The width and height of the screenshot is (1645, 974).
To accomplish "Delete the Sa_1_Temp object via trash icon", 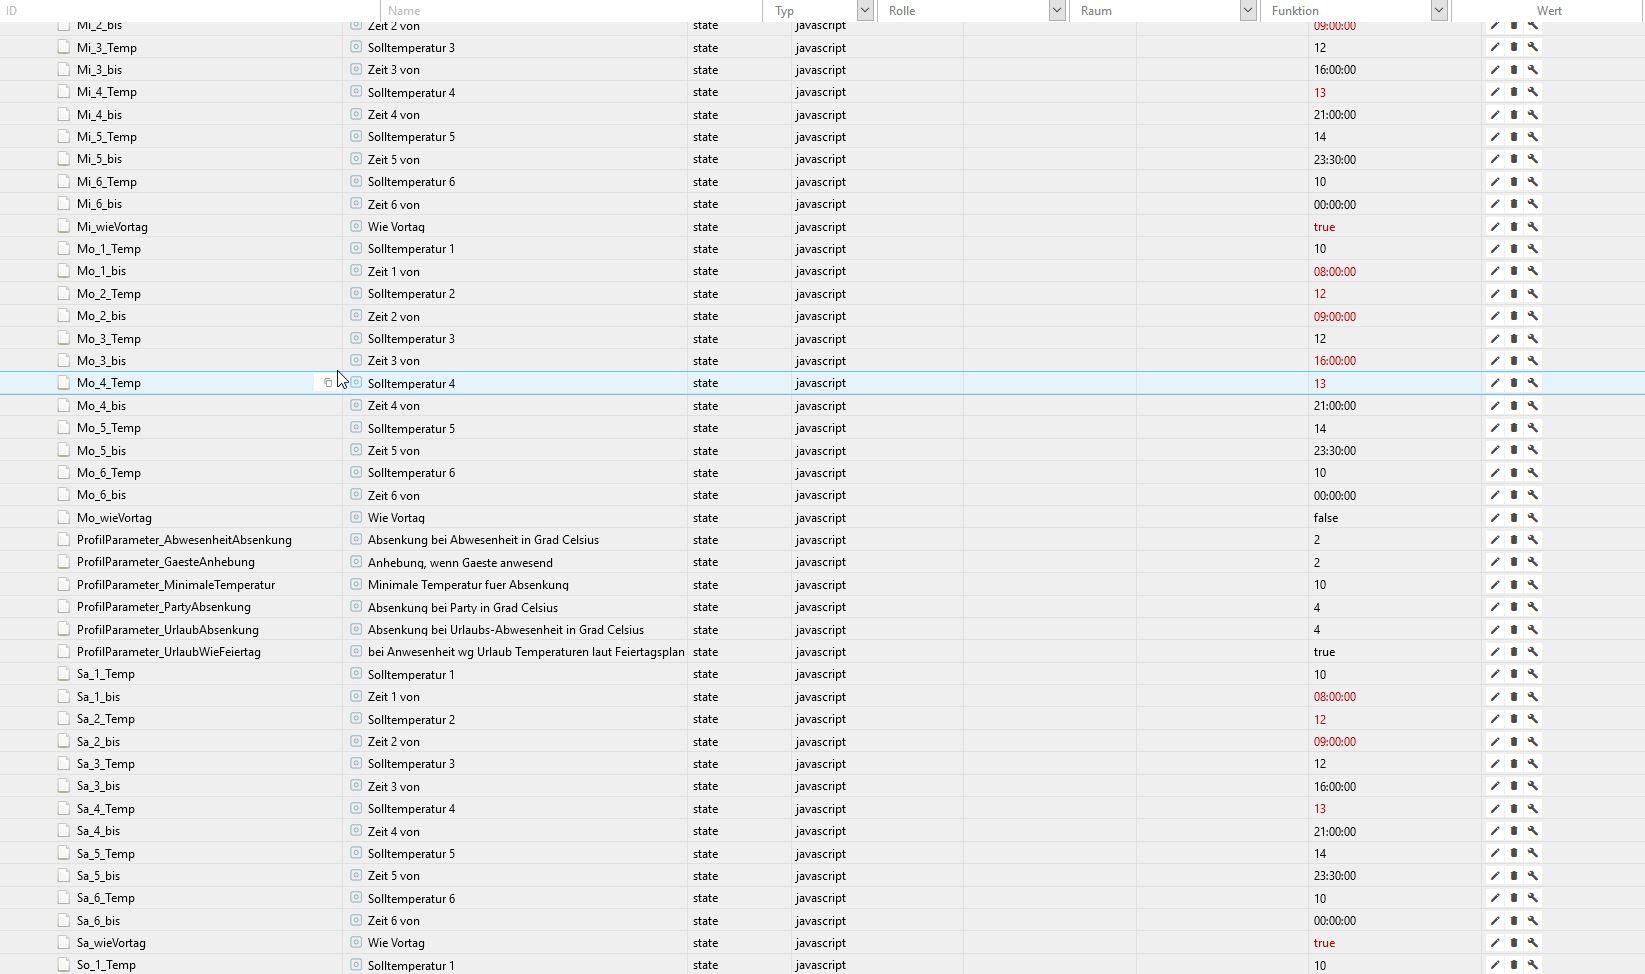I will tap(1514, 674).
